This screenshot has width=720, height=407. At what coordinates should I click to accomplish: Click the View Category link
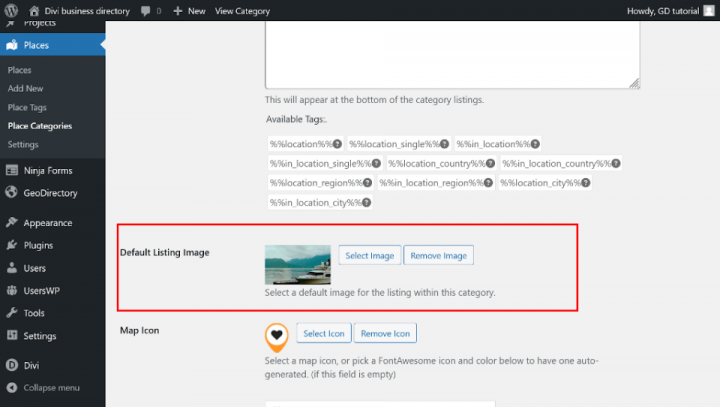[242, 10]
